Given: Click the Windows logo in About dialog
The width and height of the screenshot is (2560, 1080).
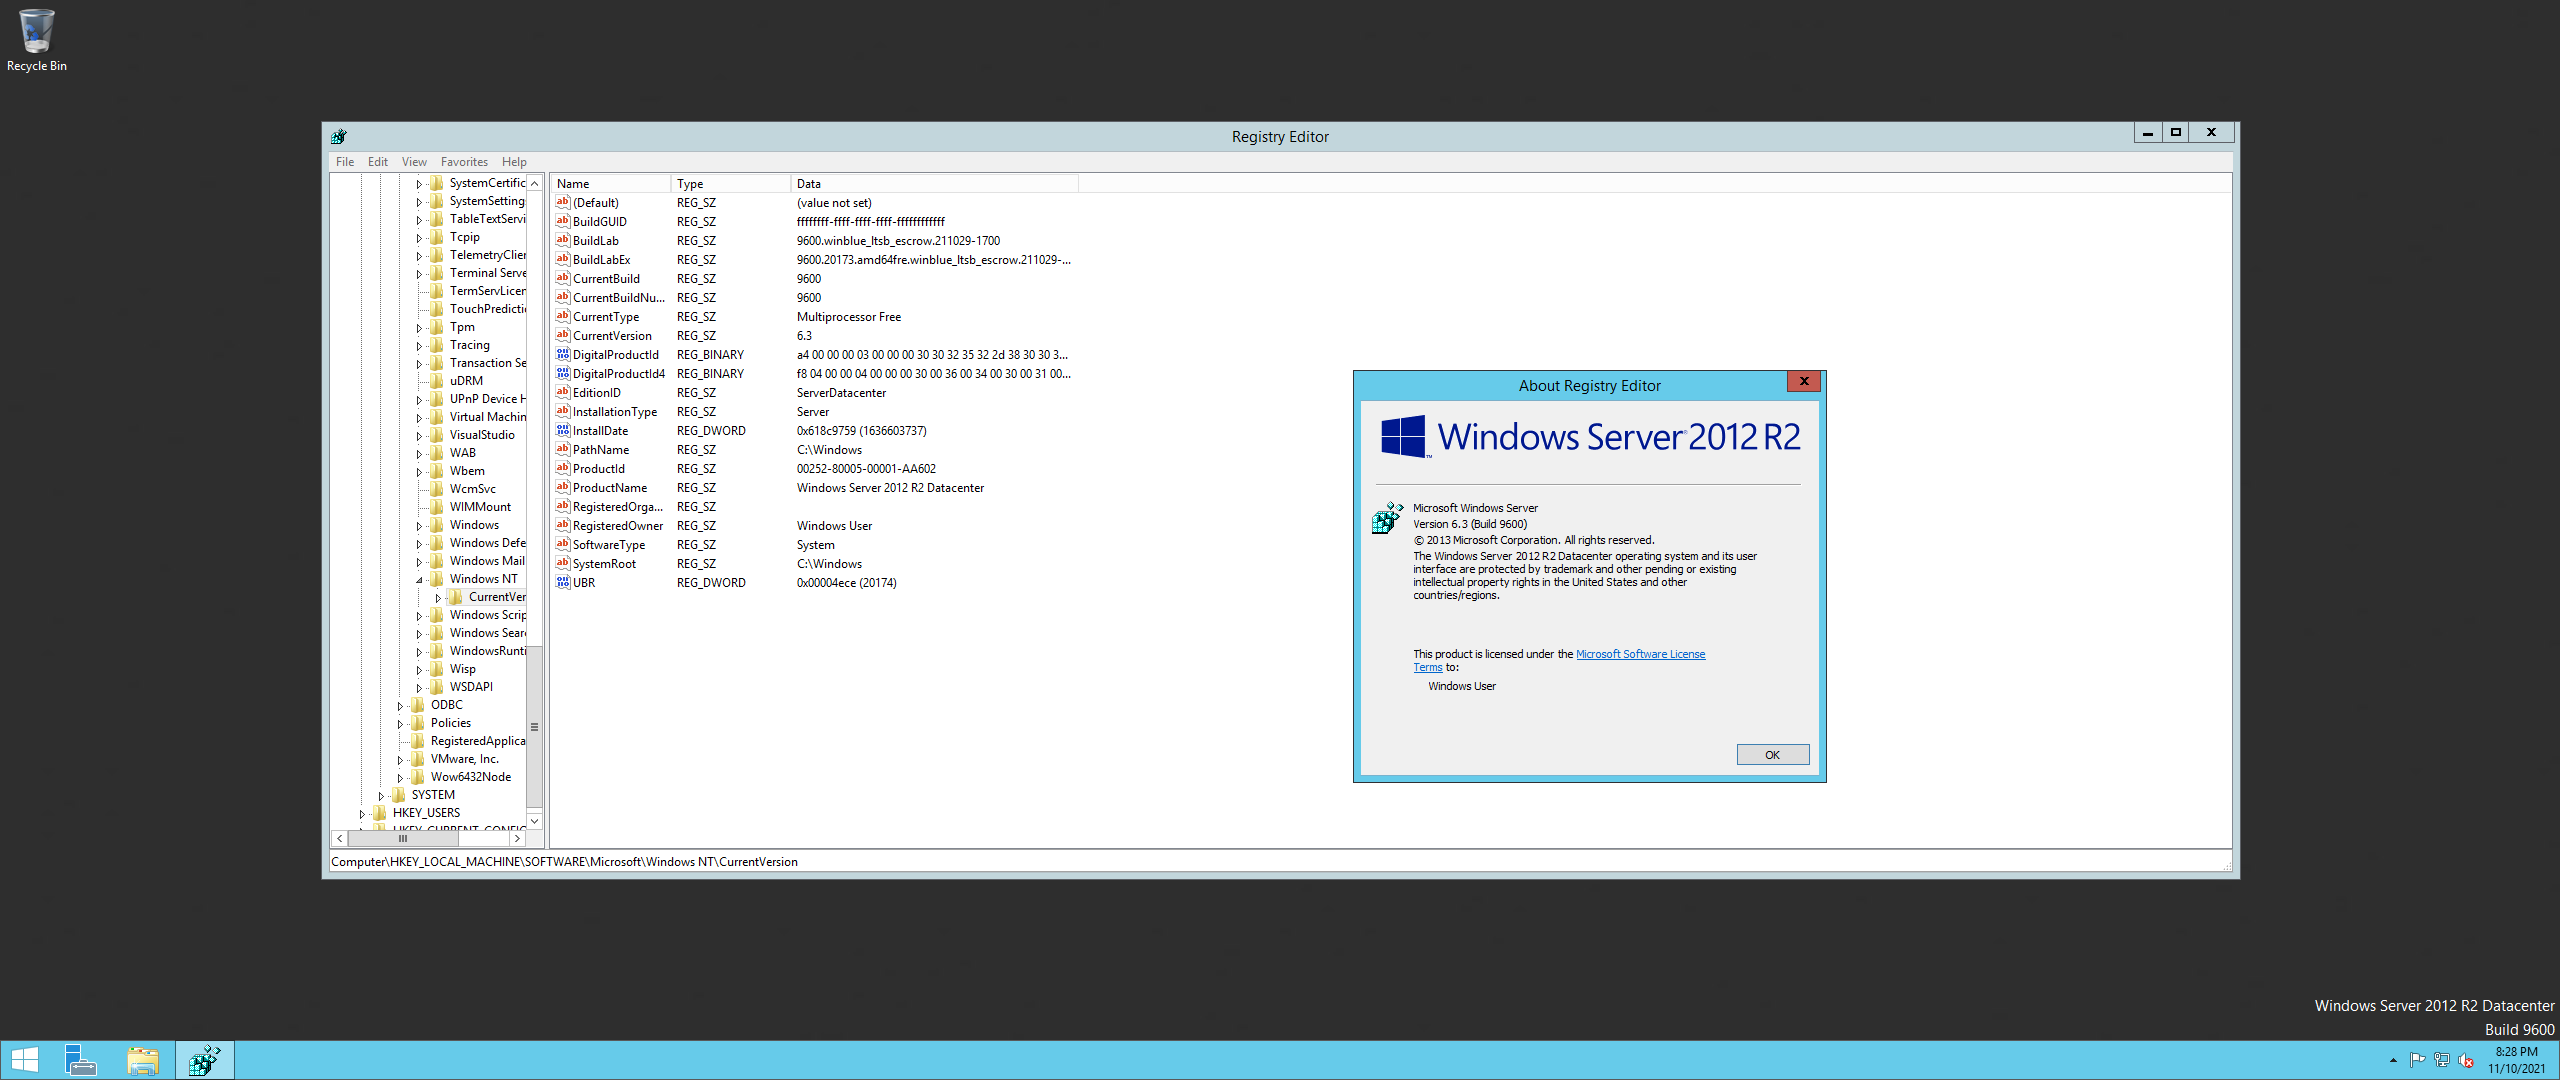Looking at the screenshot, I should click(x=1404, y=437).
